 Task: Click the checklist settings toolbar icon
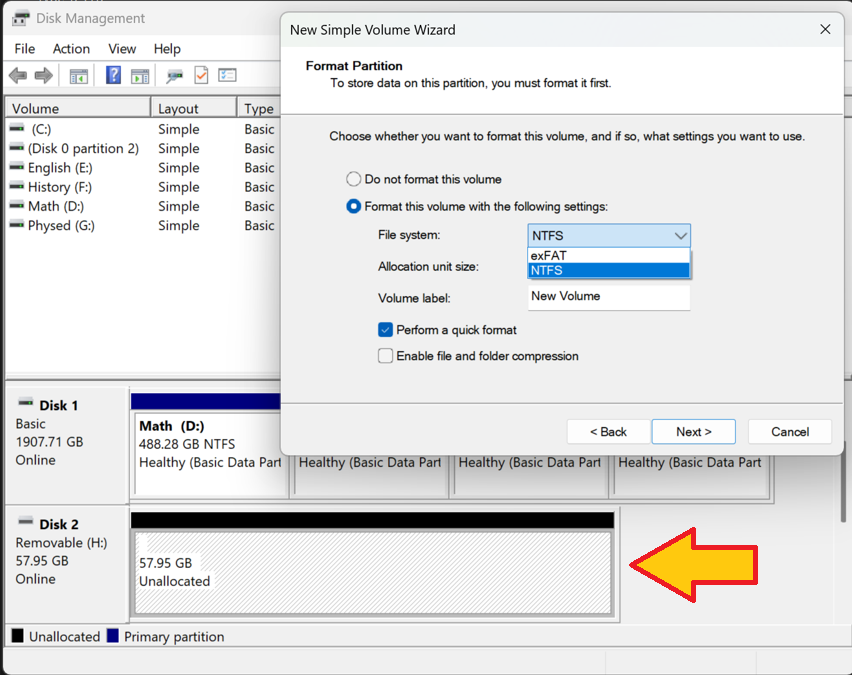[x=227, y=76]
